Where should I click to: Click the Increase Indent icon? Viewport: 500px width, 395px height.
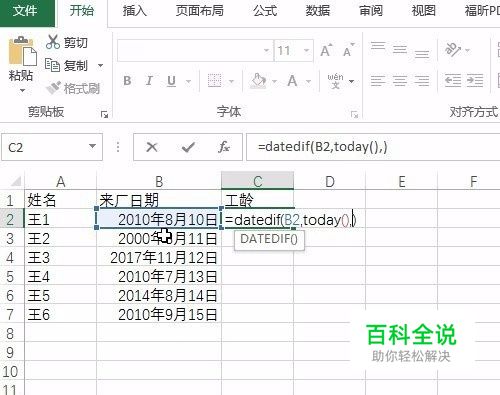tap(475, 81)
